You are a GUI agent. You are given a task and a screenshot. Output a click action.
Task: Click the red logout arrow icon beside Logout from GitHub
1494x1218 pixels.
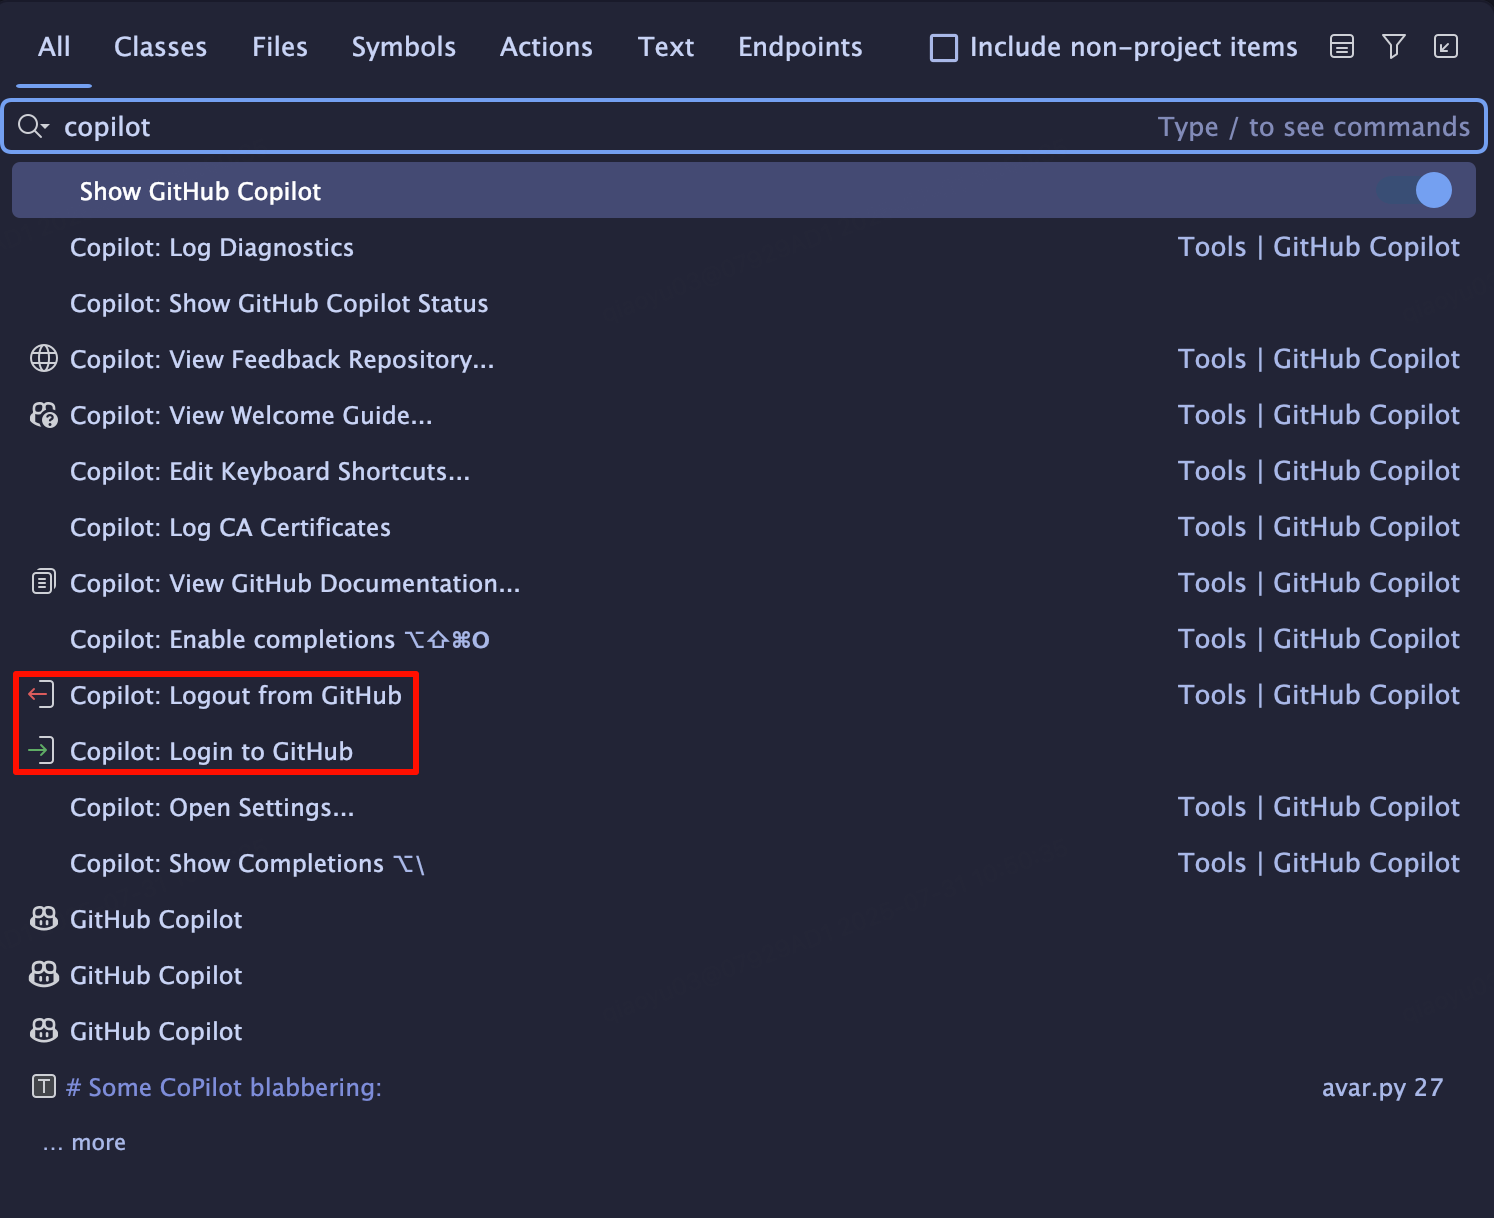tap(40, 694)
